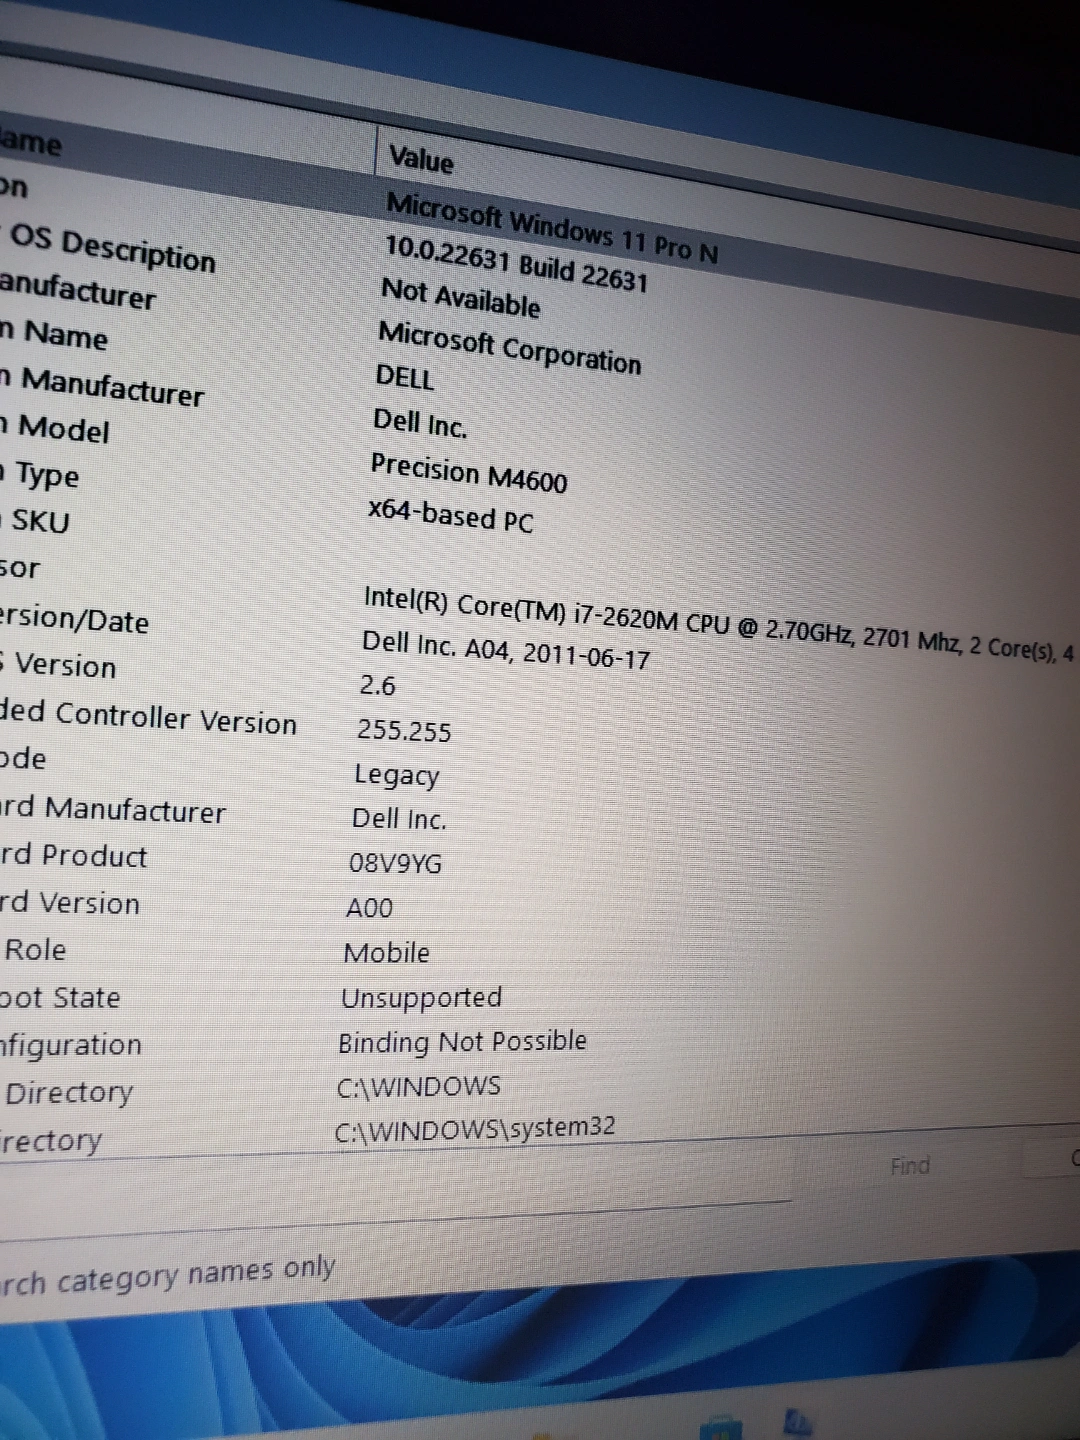Viewport: 1080px width, 1440px height.
Task: Select the 2.6 SMBIOS version value
Action: [x=377, y=686]
